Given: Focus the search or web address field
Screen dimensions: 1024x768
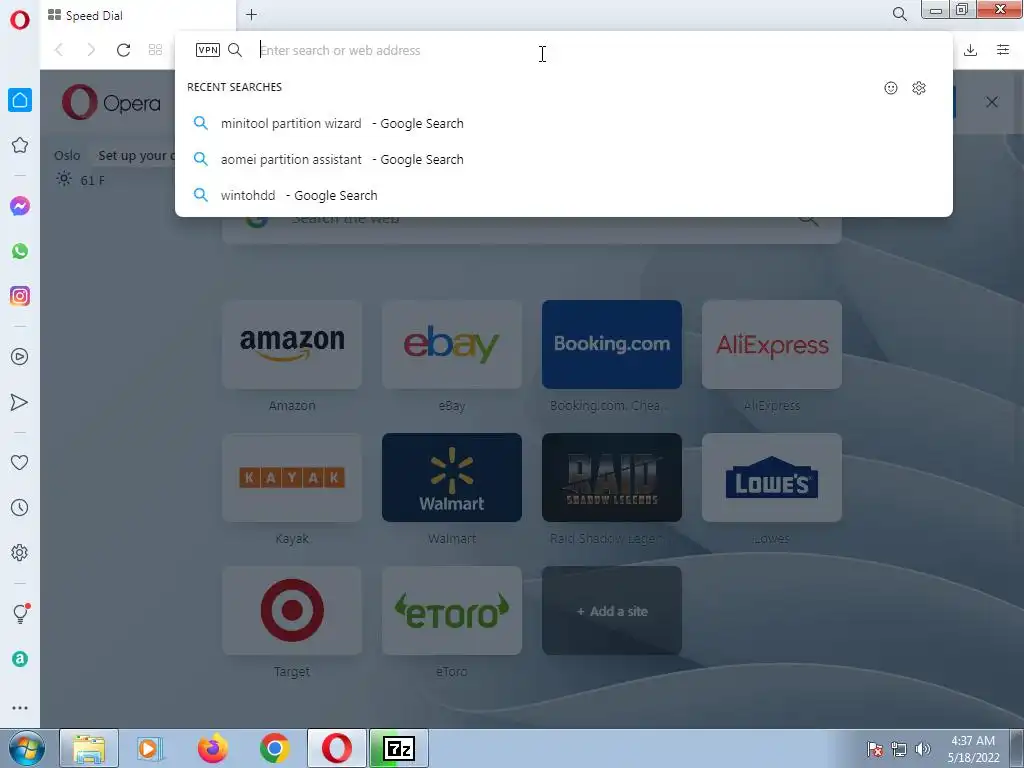Looking at the screenshot, I should (562, 50).
